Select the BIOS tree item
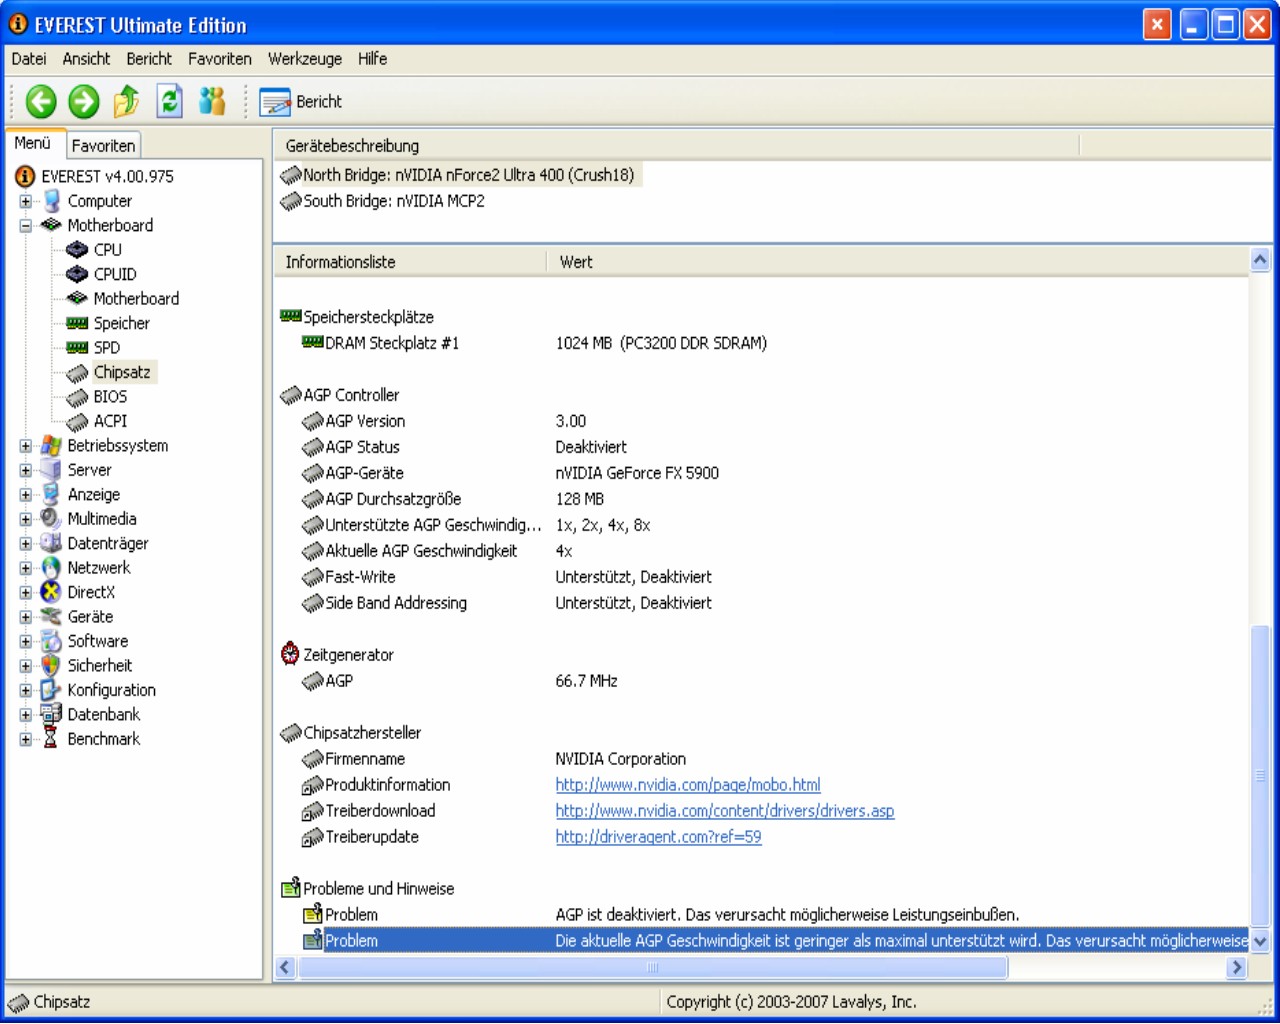The image size is (1280, 1024). pos(110,397)
